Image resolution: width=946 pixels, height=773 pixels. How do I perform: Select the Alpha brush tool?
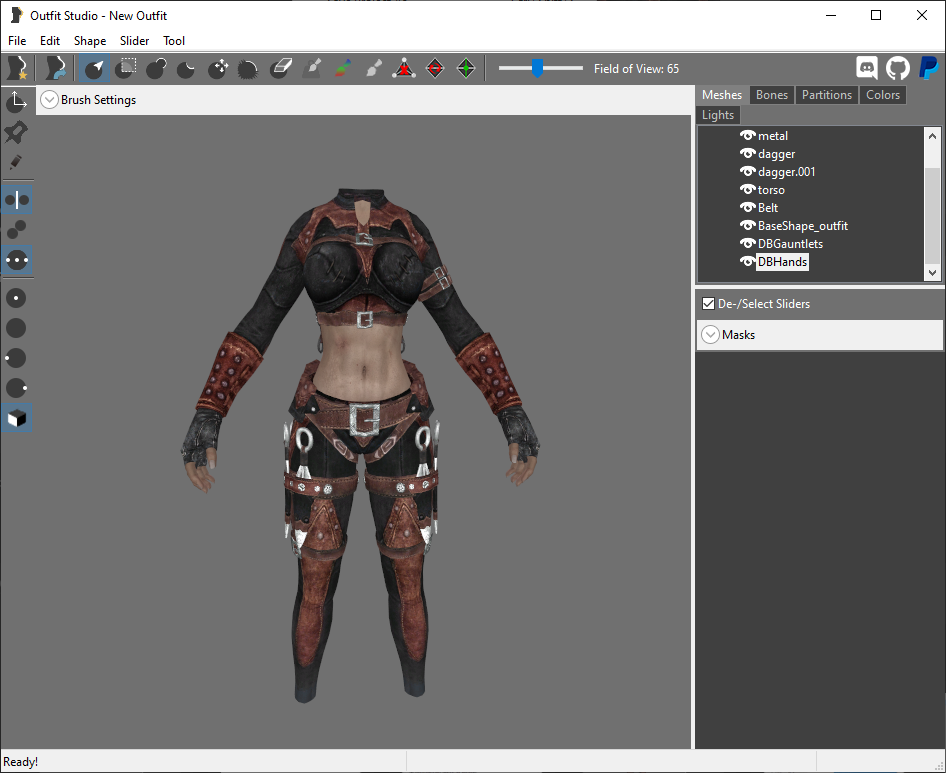(x=373, y=68)
